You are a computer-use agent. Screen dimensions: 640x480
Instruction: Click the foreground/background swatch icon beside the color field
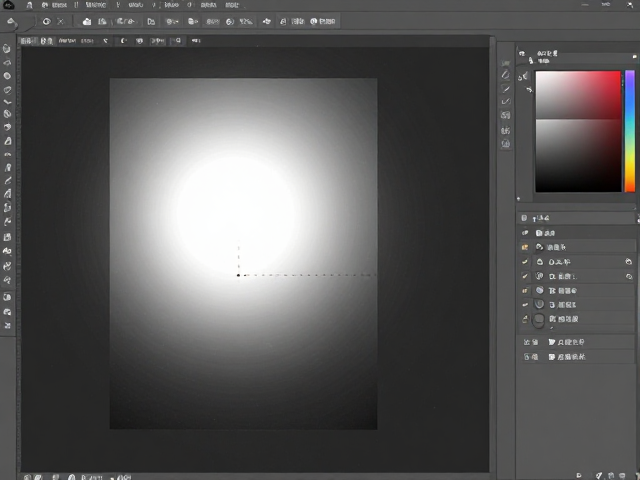tap(523, 76)
